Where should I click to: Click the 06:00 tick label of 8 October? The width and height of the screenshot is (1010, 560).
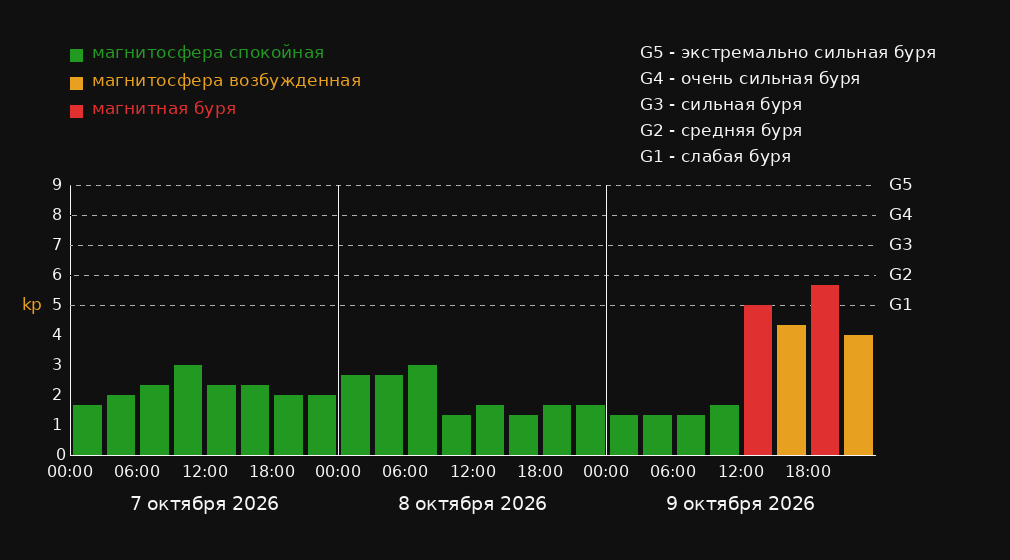coord(405,472)
